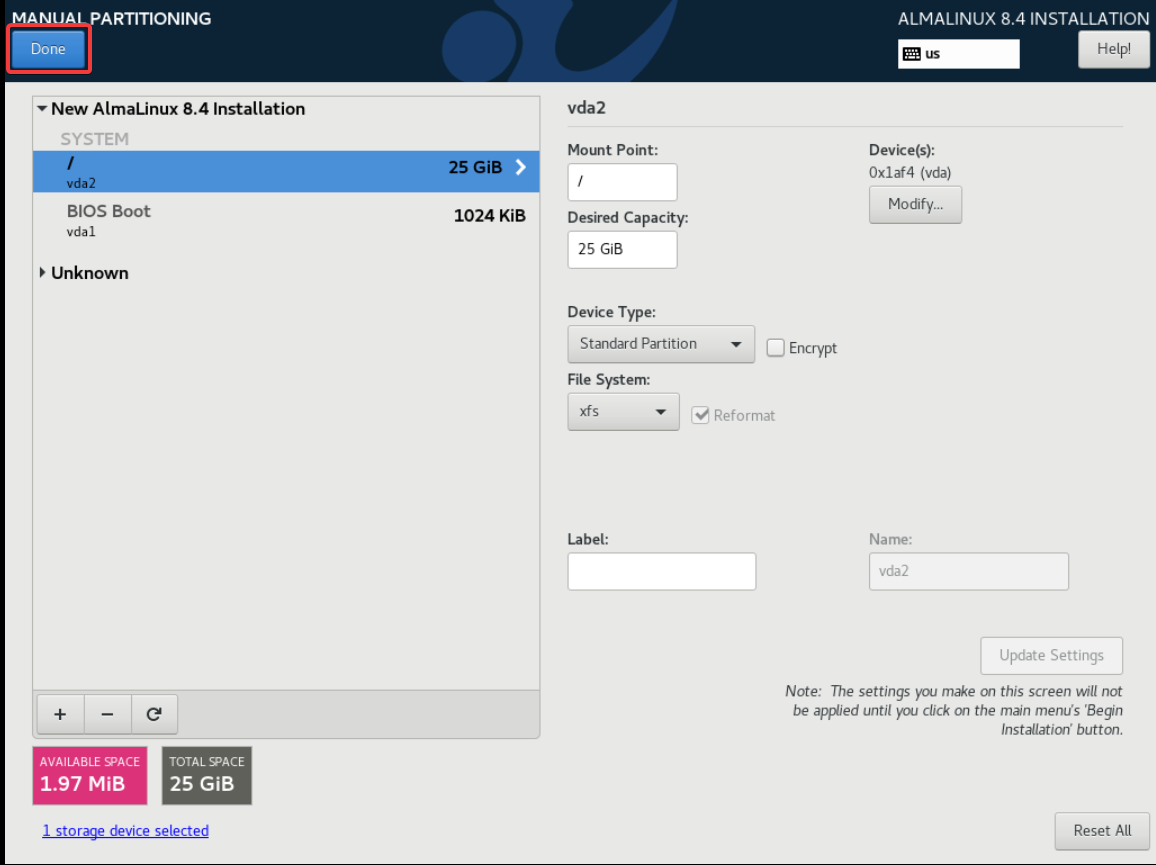1156x865 pixels.
Task: Open the 1 storage device selected link
Action: 125,831
